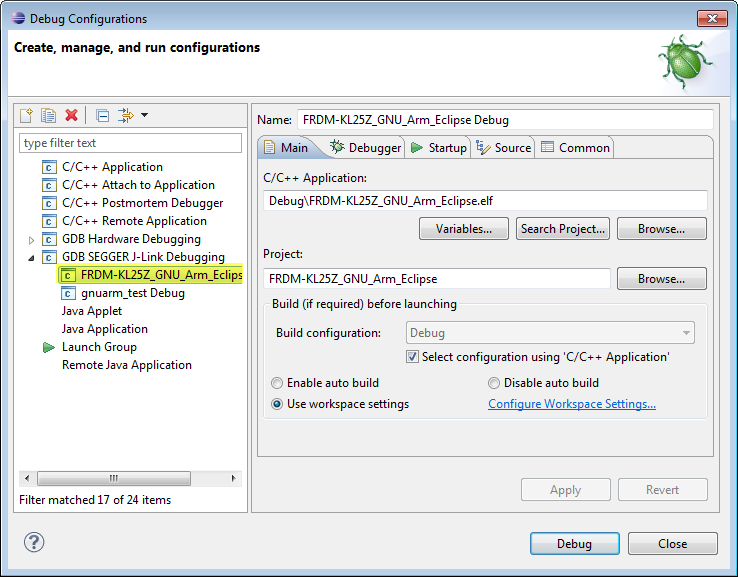Click the filter launch configurations icon
The image size is (738, 577).
126,116
